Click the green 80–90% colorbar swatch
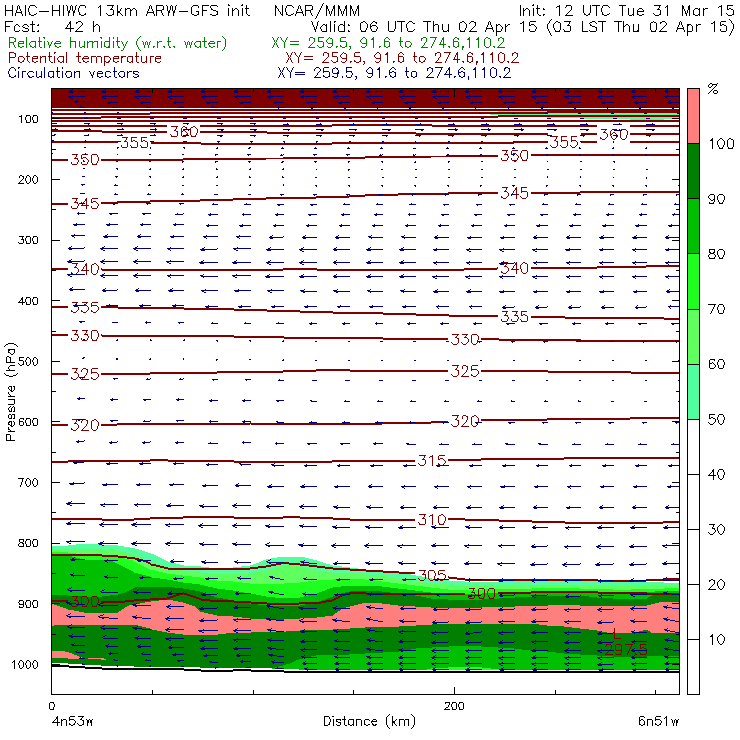Screen dimensions: 740x740 coord(693,227)
